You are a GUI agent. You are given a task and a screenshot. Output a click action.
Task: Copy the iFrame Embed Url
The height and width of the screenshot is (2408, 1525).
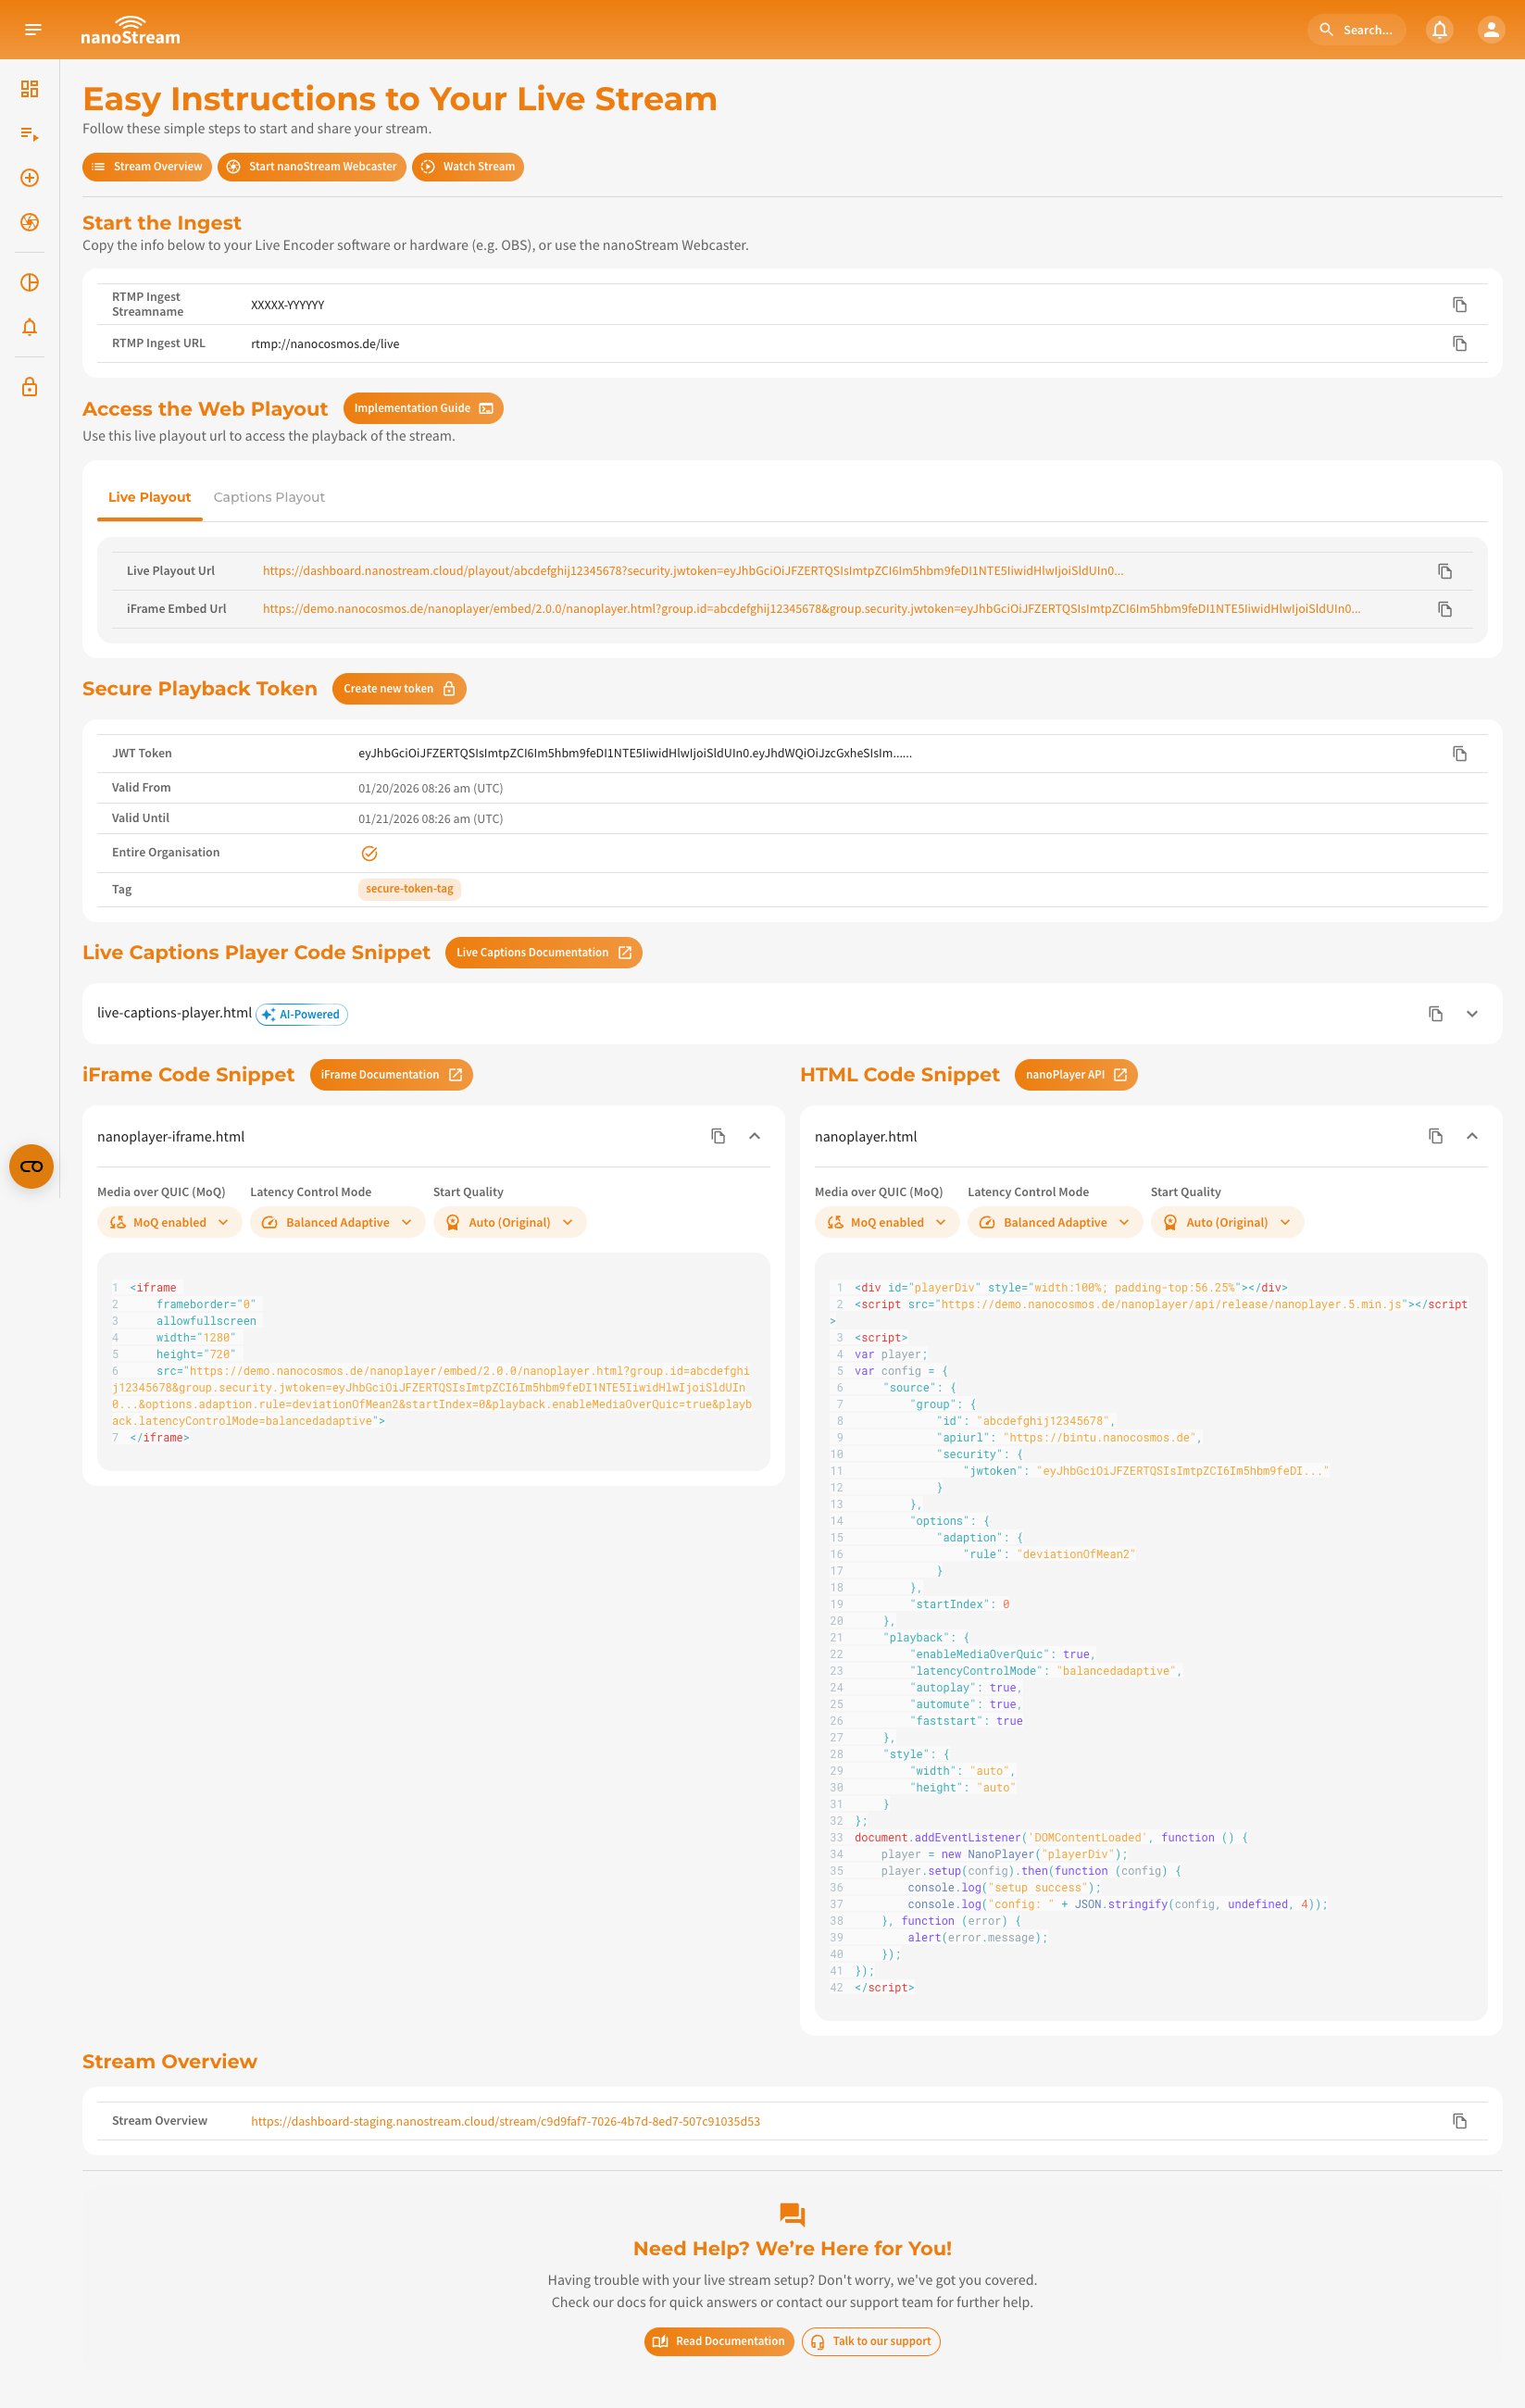tap(1444, 609)
